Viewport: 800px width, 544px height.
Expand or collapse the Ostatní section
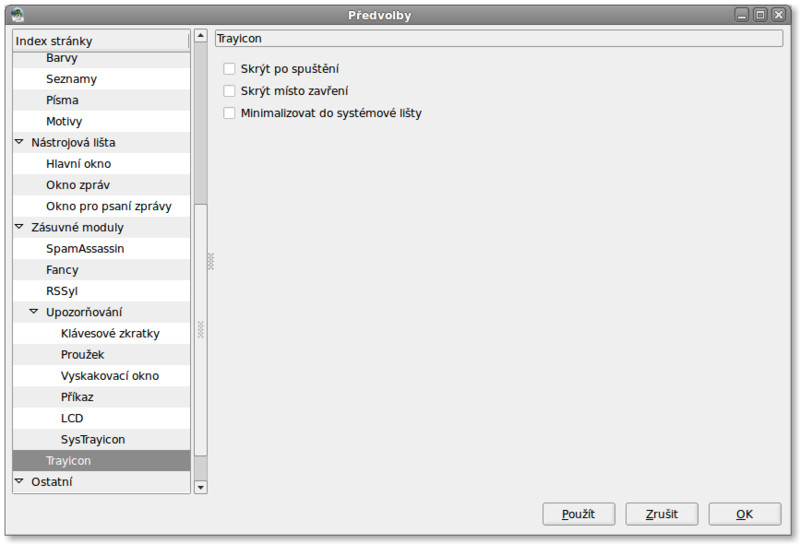click(20, 482)
